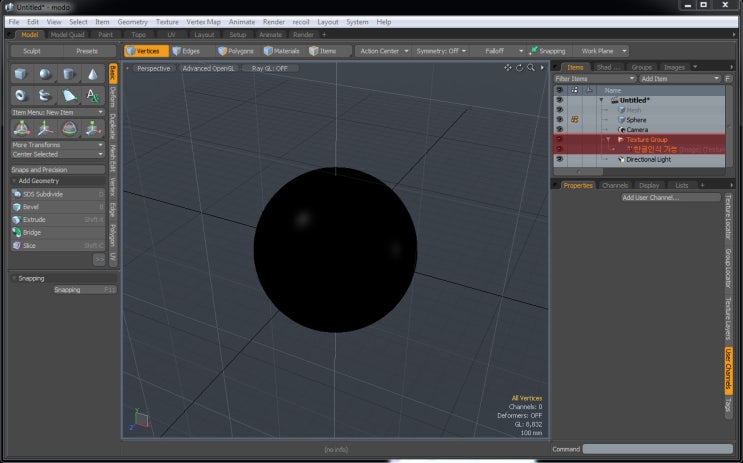Open the More Transforms dropdown
Screen dimensions: 743x463
58,145
